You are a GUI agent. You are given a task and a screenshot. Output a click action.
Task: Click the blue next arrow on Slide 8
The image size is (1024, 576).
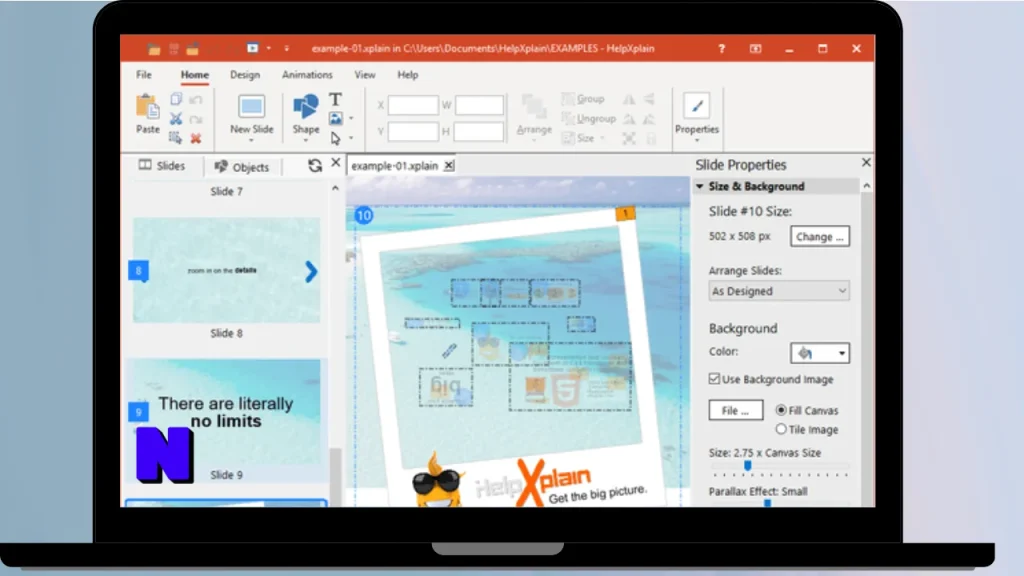311,272
